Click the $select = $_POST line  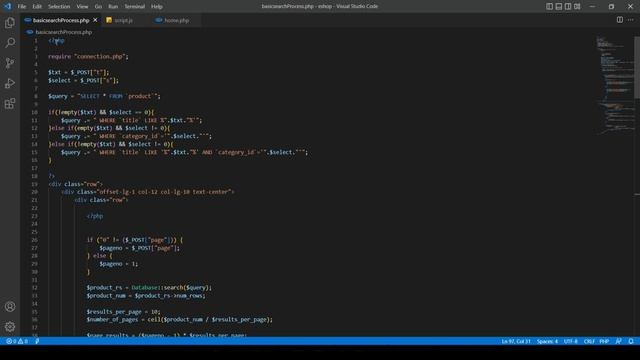pyautogui.click(x=83, y=80)
